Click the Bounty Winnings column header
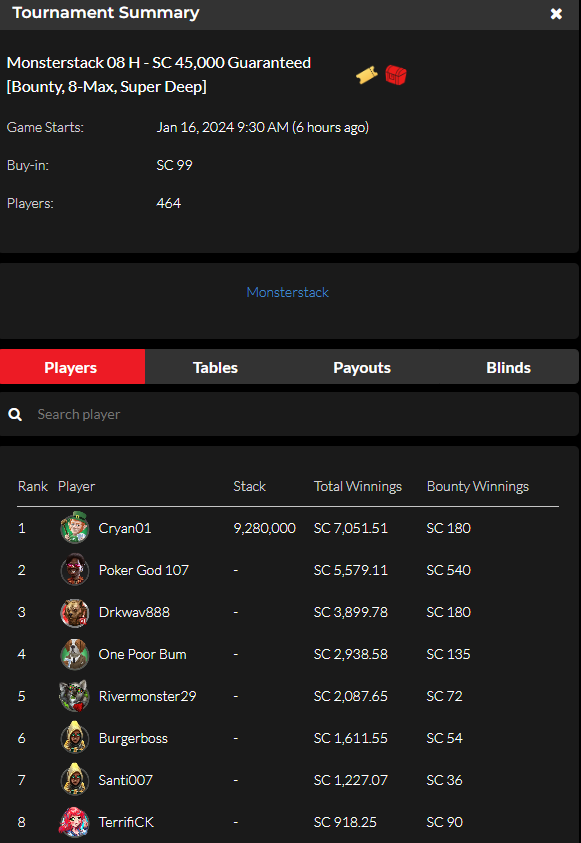Screen dimensions: 581x843 [x=478, y=487]
